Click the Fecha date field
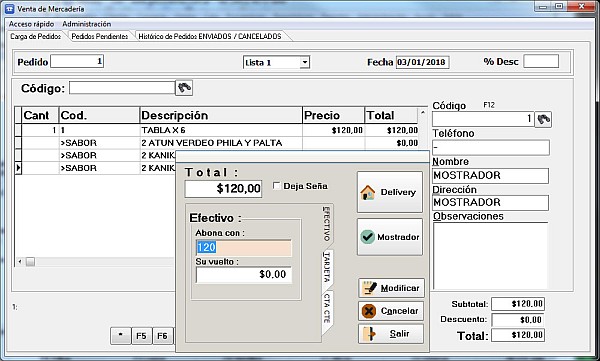Viewport: 600px width, 361px height. coord(422,62)
